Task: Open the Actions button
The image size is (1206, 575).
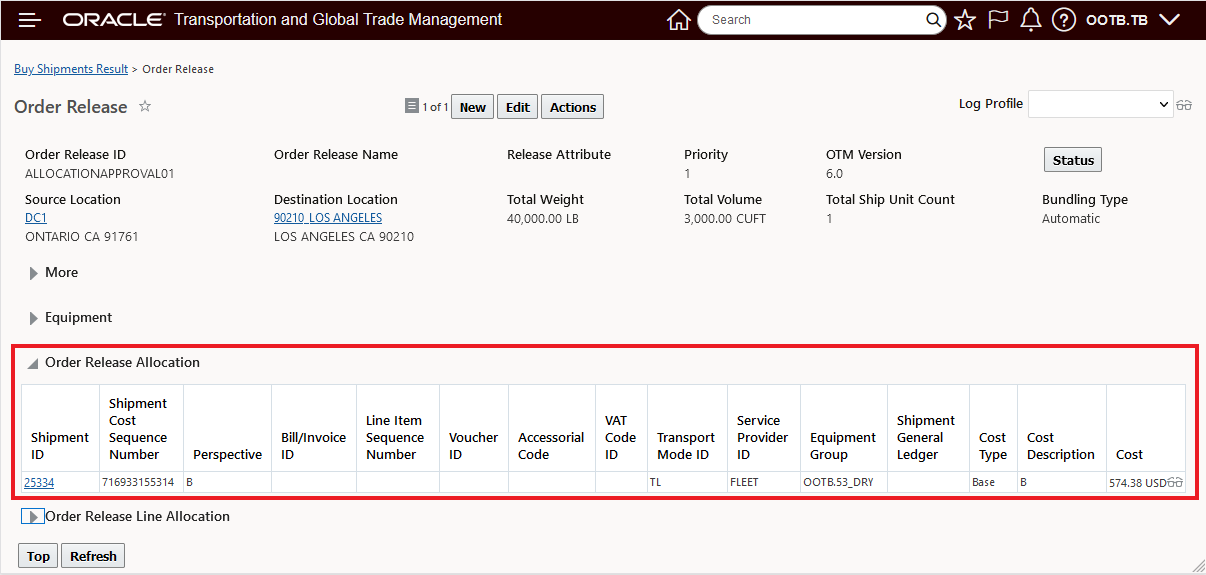Action: [x=573, y=107]
